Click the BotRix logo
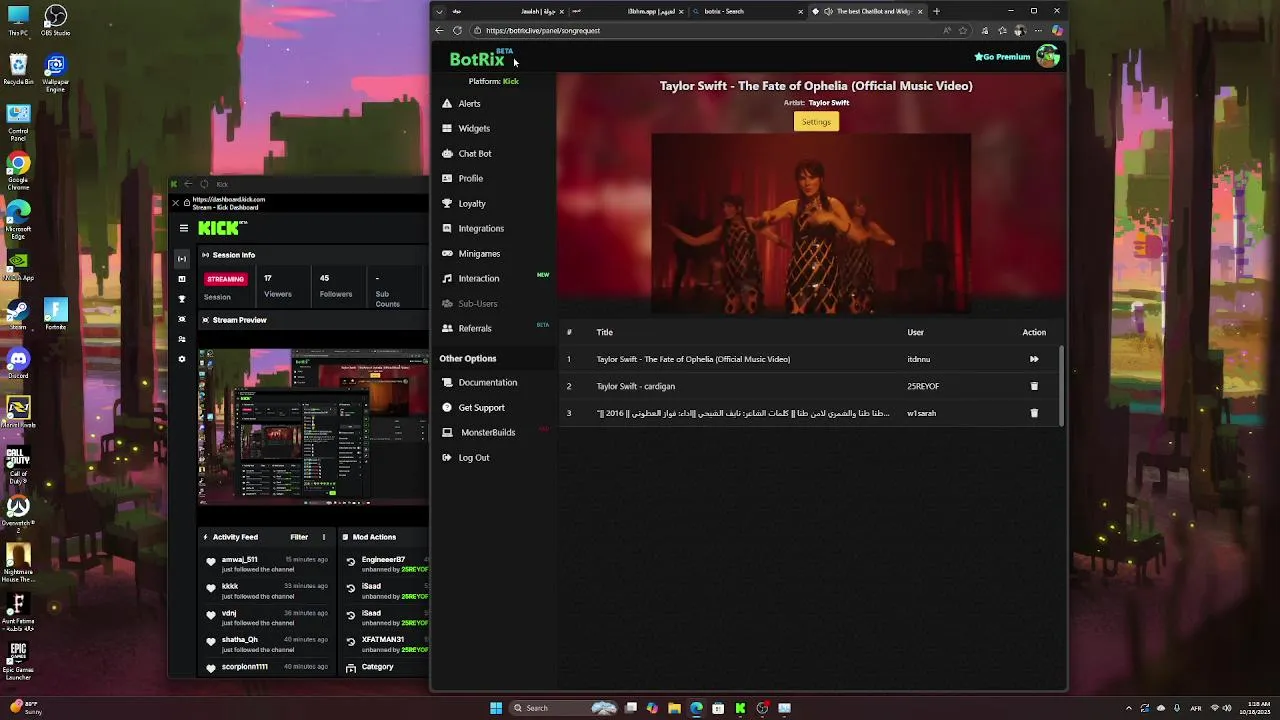Screen dimensions: 1280x720 pos(477,59)
